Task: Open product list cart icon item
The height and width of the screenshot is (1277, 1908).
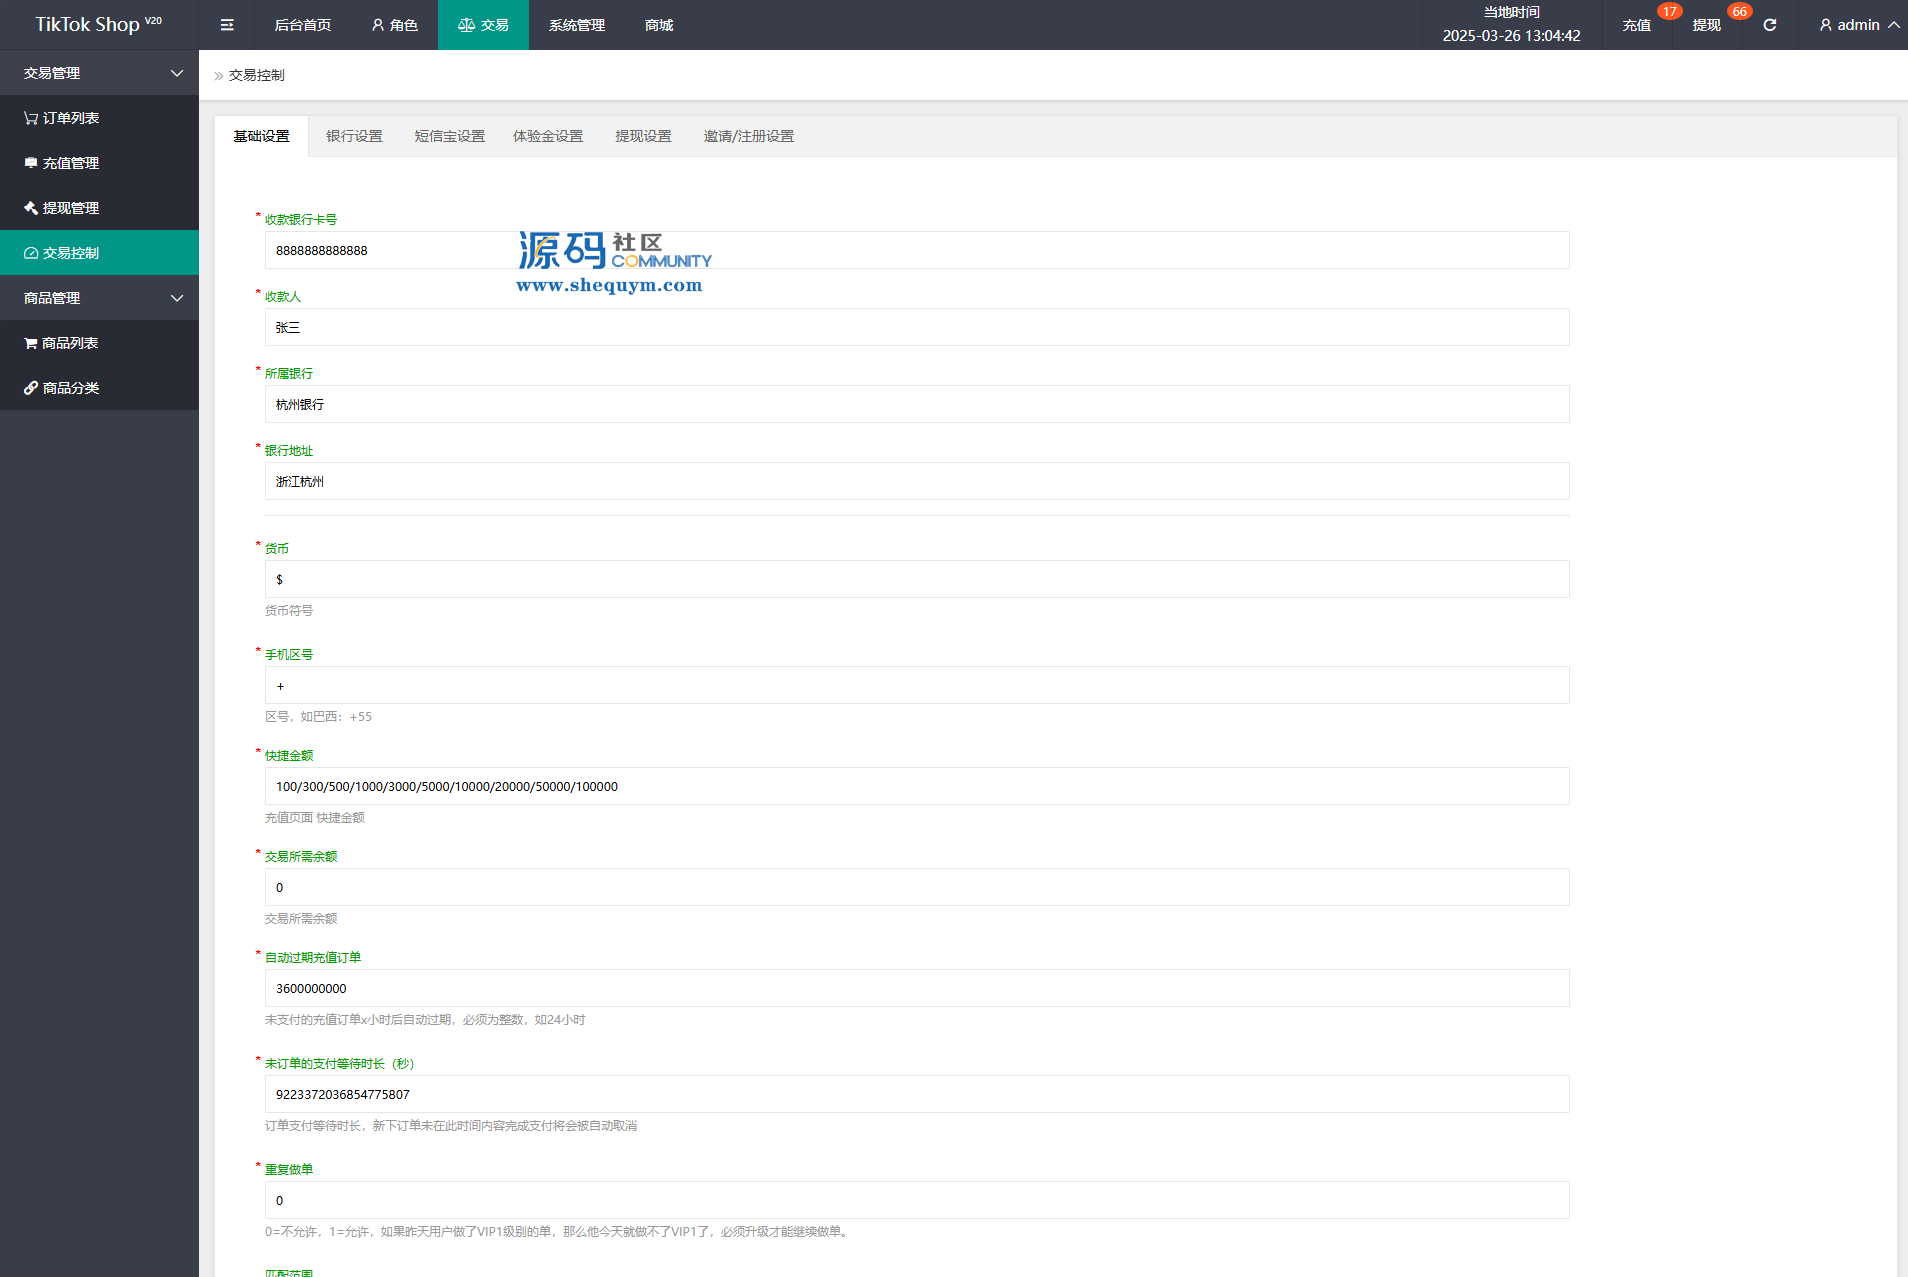Action: (x=62, y=343)
